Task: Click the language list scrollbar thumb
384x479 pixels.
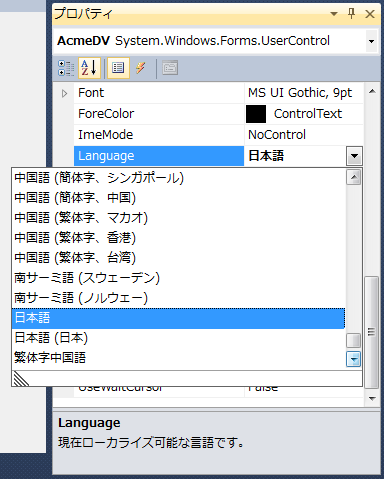Action: 354,341
